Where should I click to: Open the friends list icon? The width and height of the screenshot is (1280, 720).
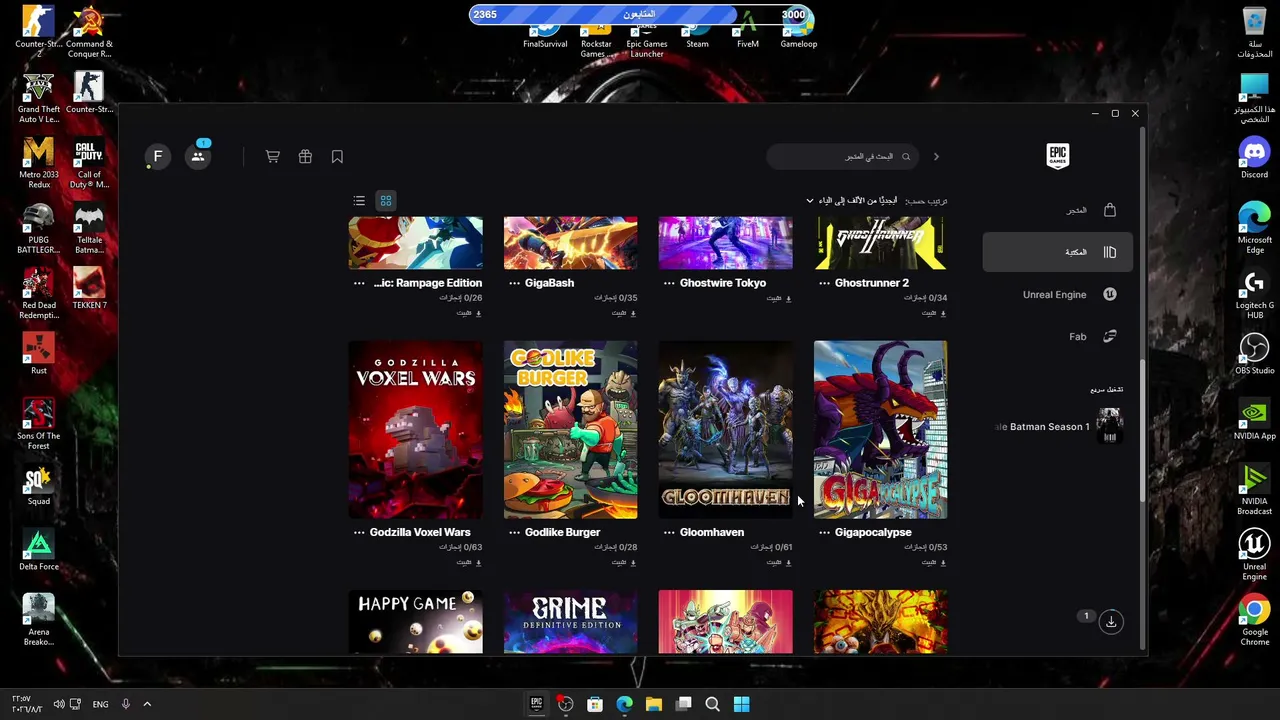(x=198, y=156)
